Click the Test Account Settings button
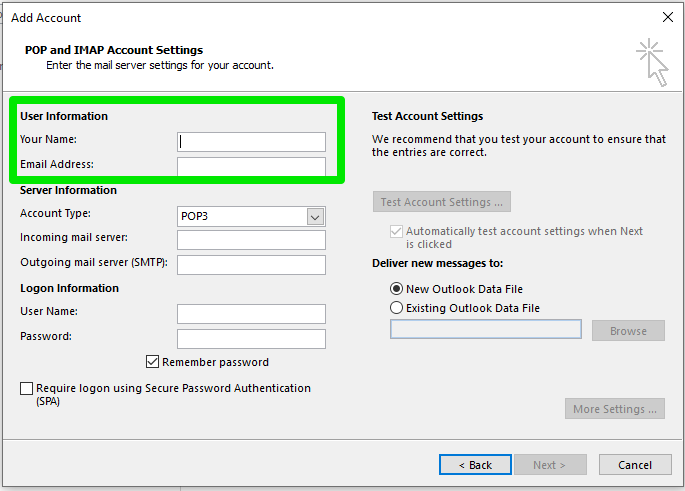685x491 pixels. [442, 202]
